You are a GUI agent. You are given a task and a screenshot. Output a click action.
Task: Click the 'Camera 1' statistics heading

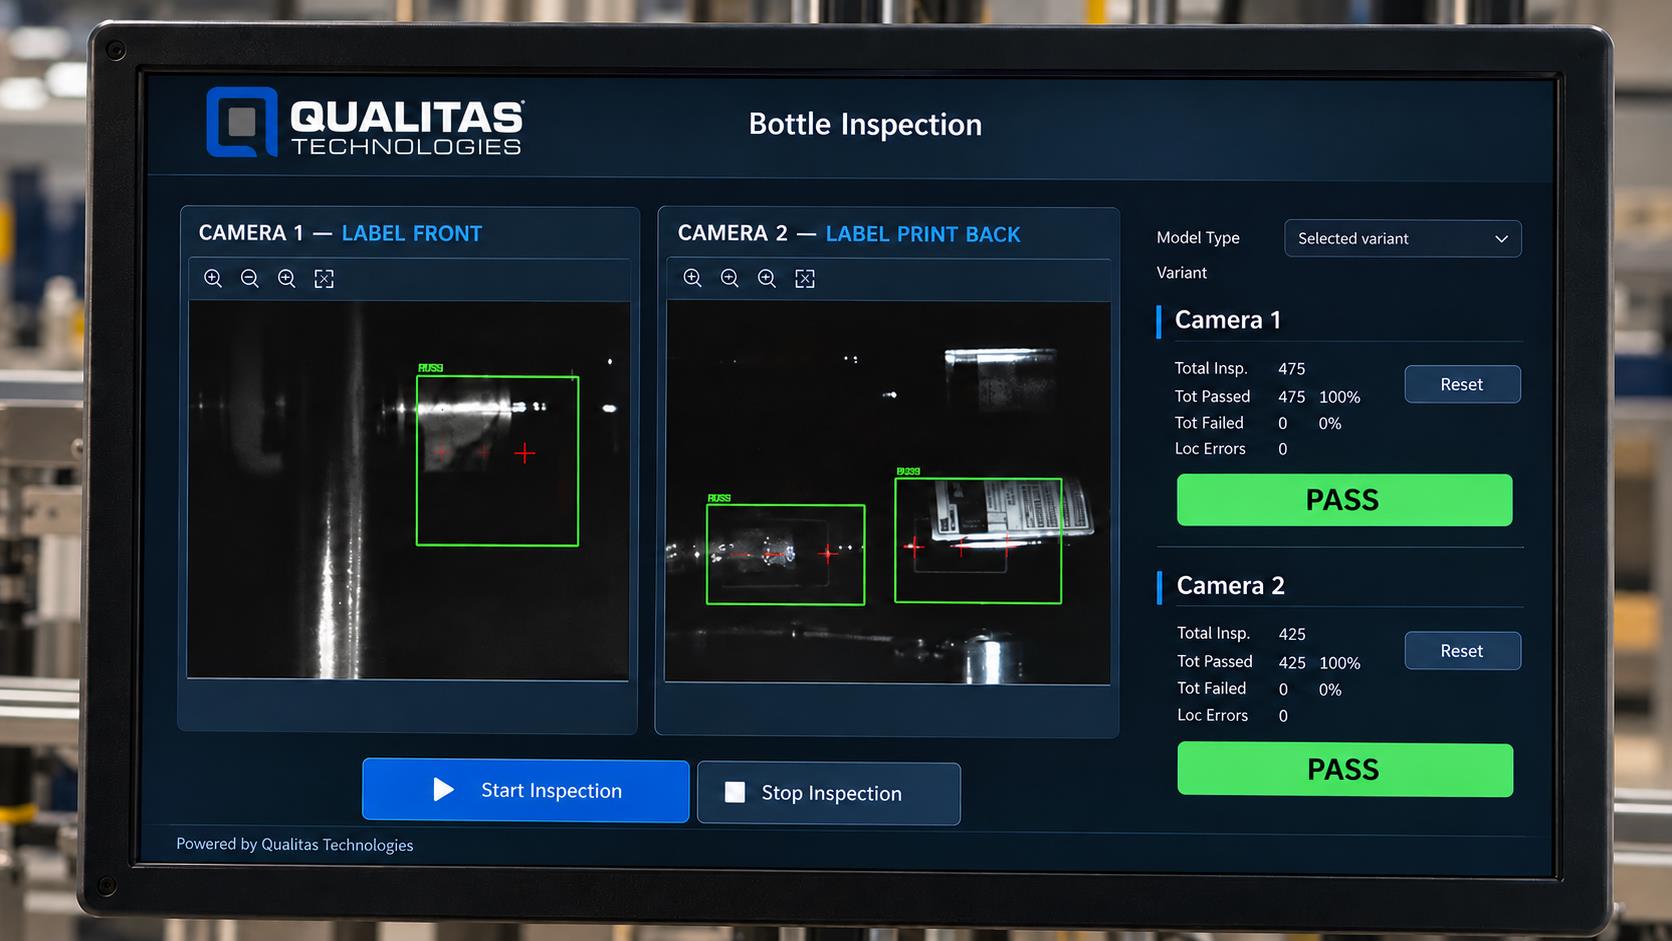click(1228, 320)
